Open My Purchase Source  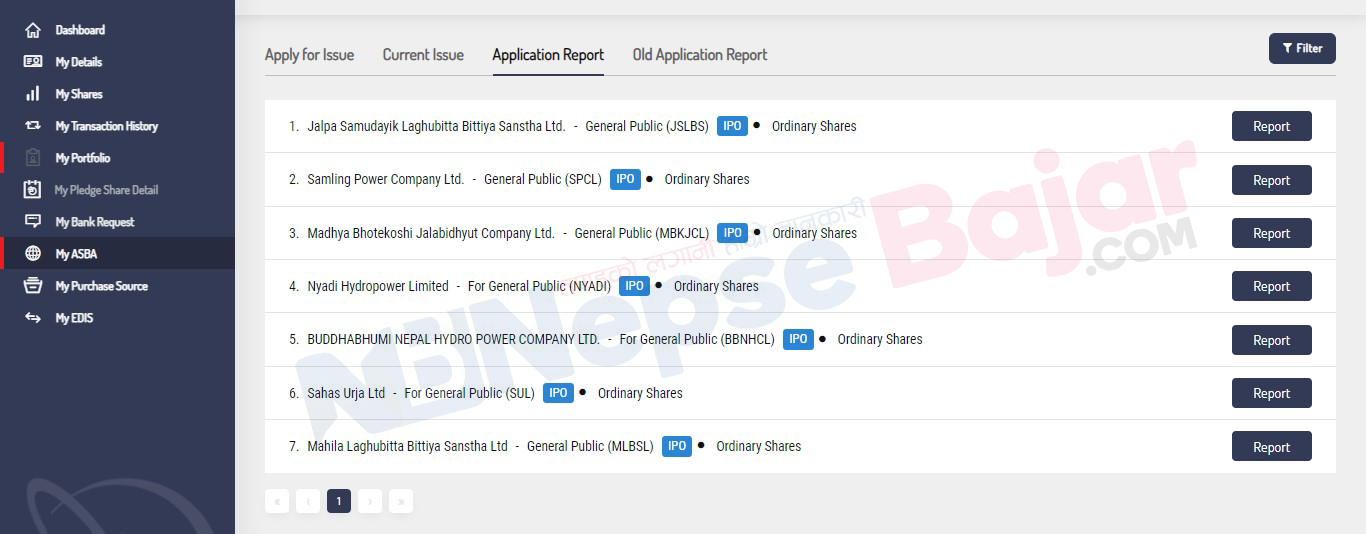point(117,286)
